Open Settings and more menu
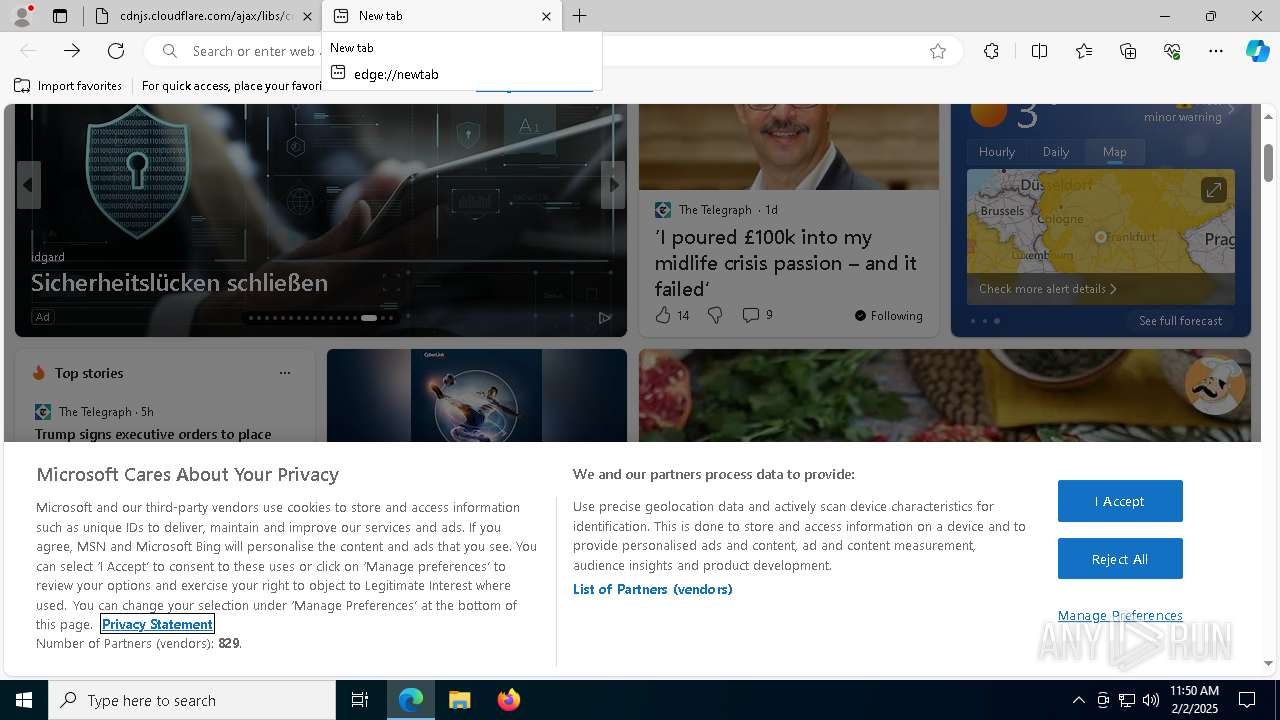This screenshot has height=720, width=1280. tap(1216, 51)
